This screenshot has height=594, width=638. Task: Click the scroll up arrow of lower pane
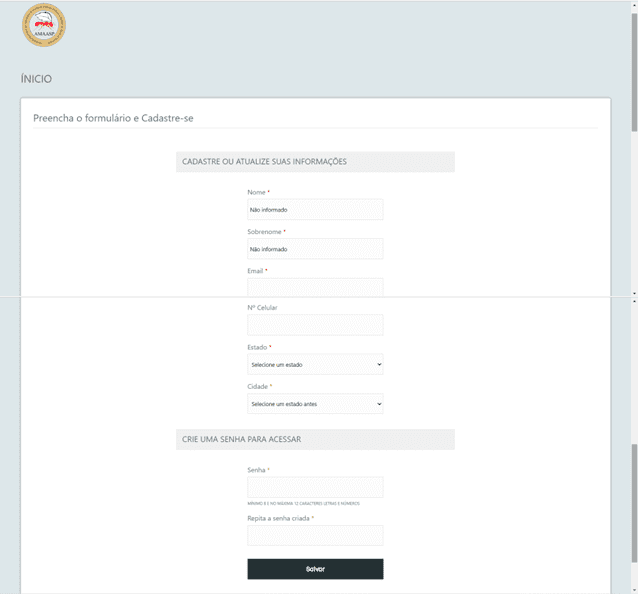click(634, 301)
